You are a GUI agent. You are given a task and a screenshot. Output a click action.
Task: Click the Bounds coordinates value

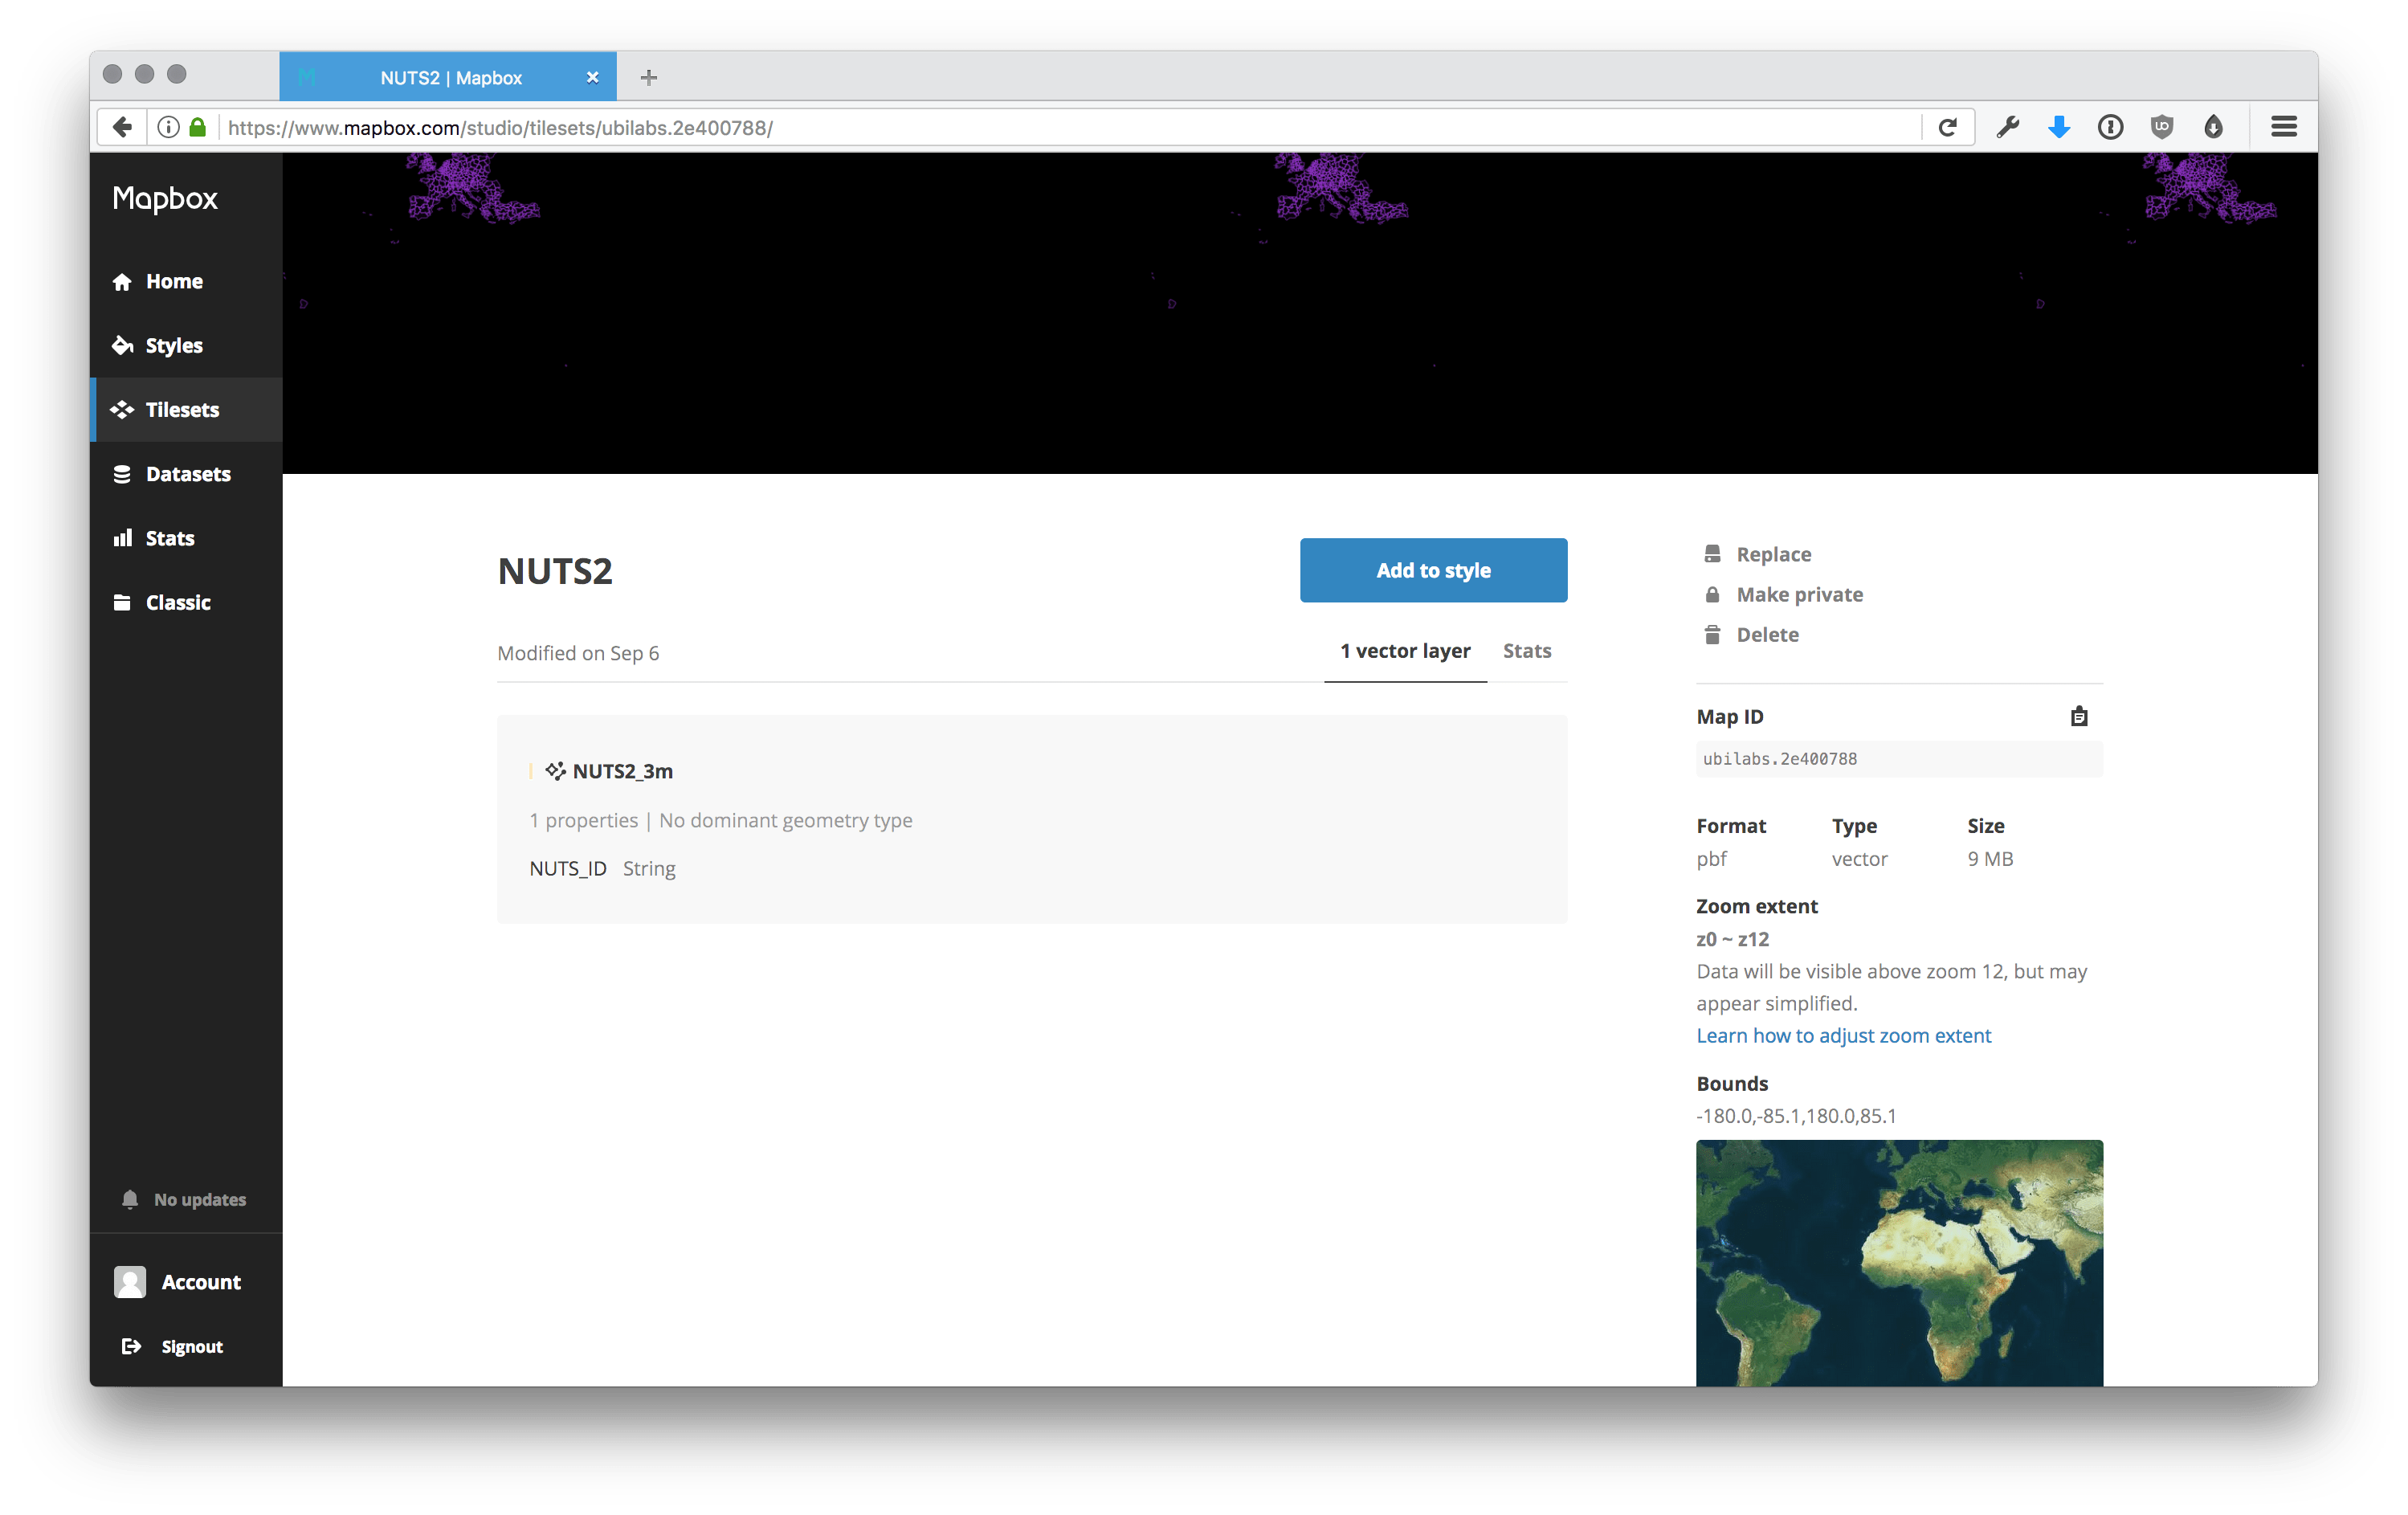(x=1796, y=1115)
